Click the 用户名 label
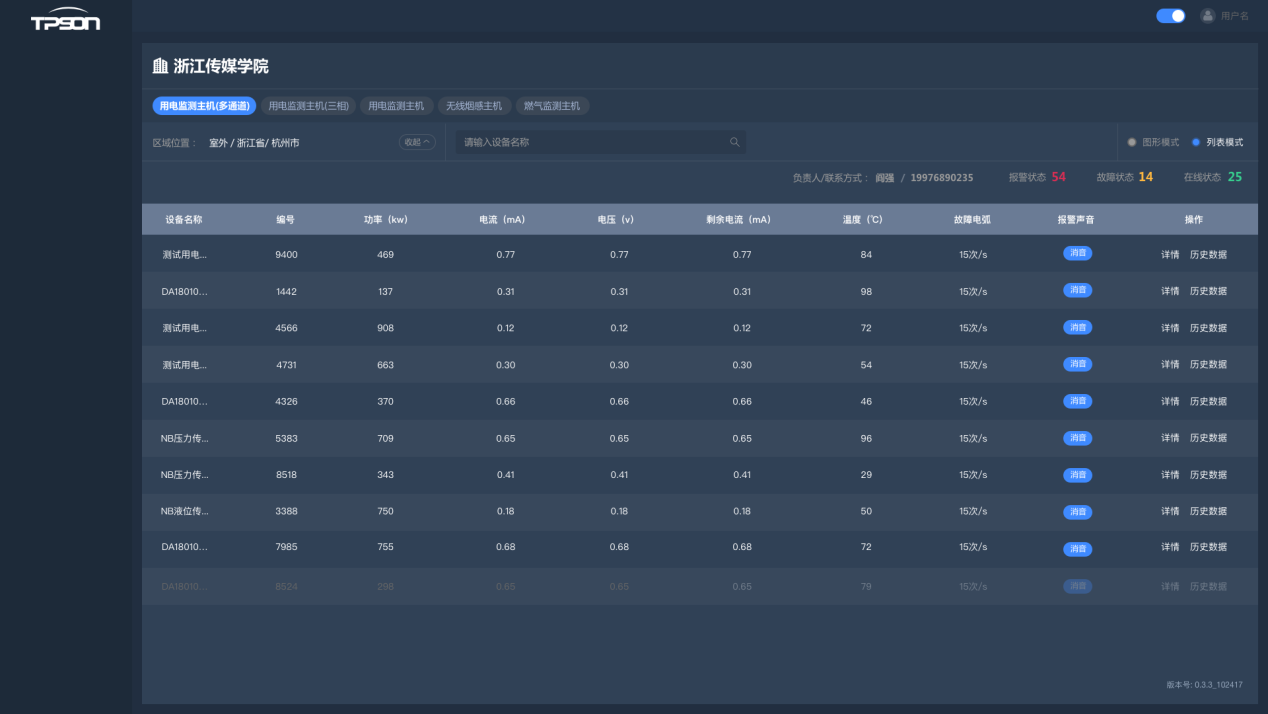 (x=1235, y=16)
